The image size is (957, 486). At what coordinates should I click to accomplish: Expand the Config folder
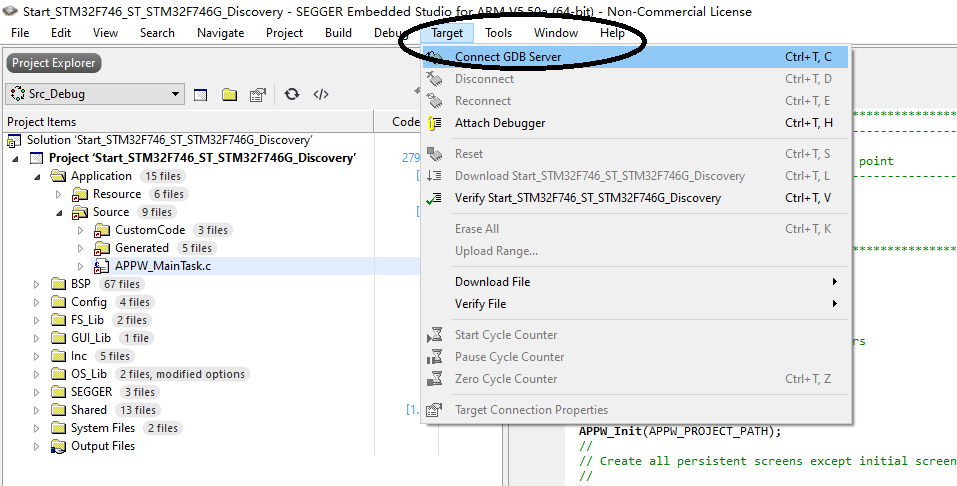pyautogui.click(x=37, y=302)
